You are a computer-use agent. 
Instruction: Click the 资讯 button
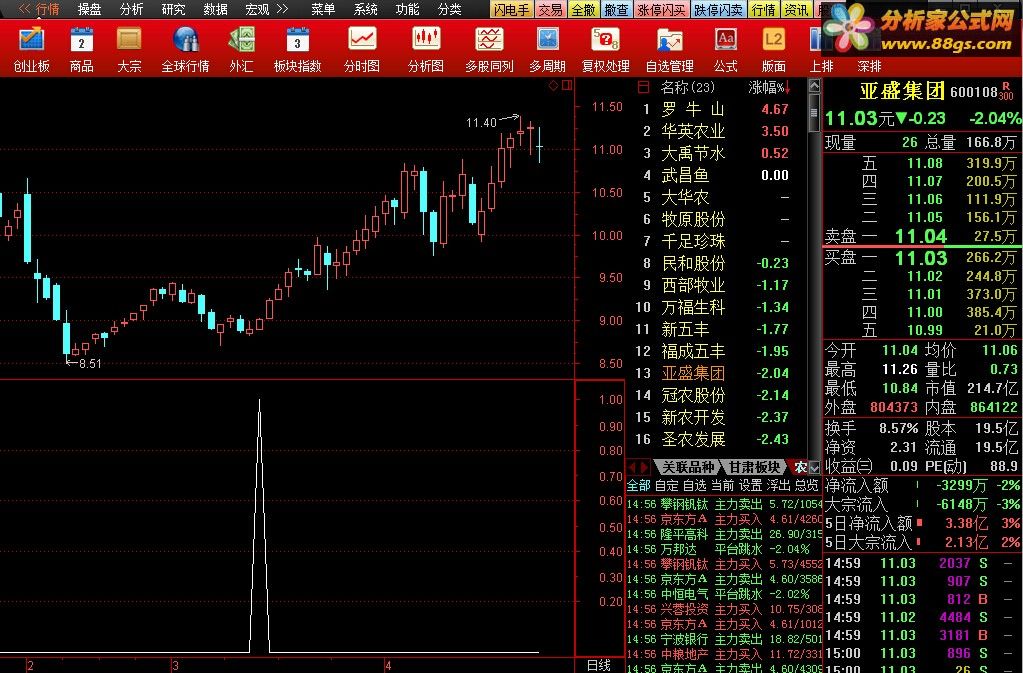(796, 9)
